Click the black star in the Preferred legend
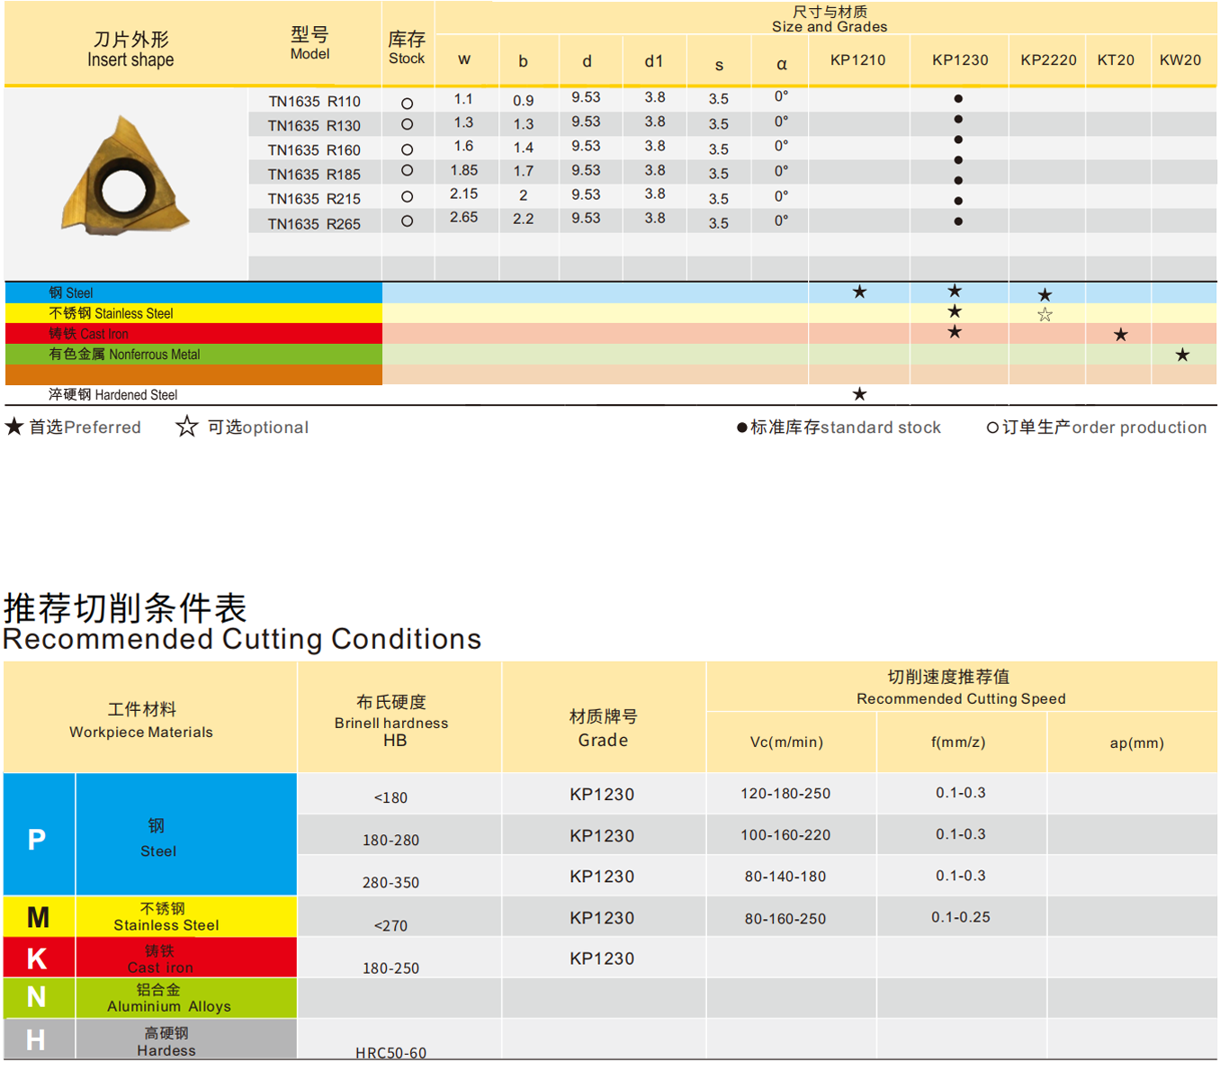The image size is (1220, 1080). click(x=13, y=427)
